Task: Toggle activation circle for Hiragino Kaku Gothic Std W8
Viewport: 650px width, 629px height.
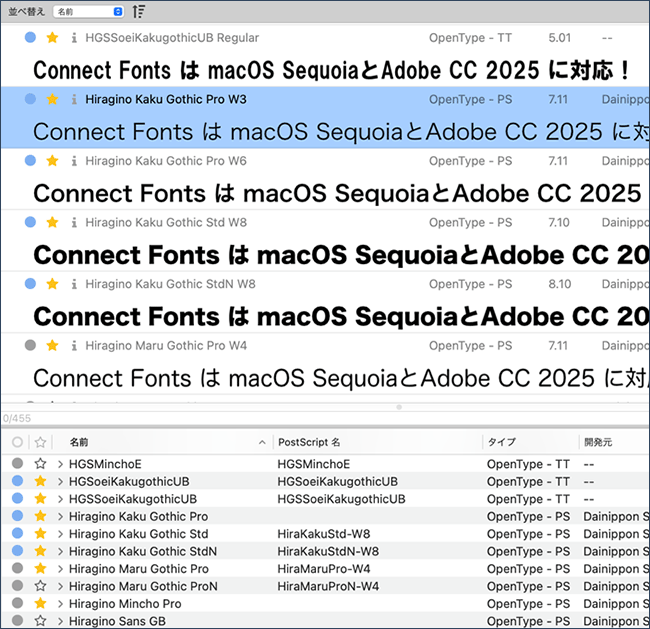Action: tap(30, 222)
